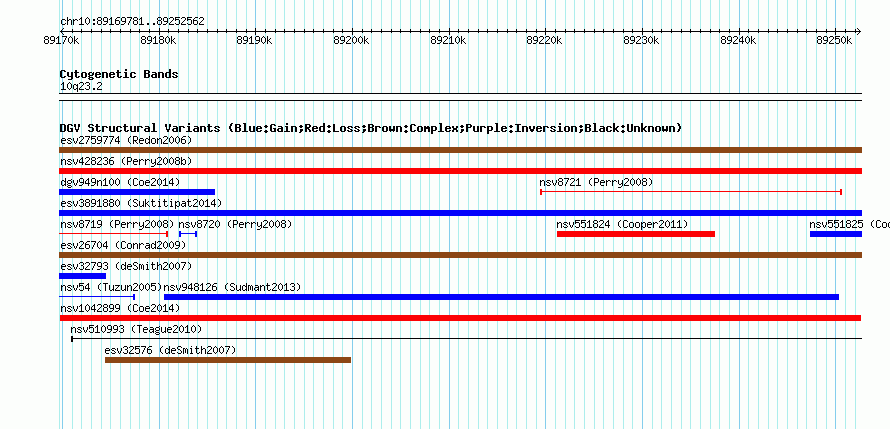The height and width of the screenshot is (429, 890).
Task: Click the 89180k ruler tick label
Action: pos(158,41)
